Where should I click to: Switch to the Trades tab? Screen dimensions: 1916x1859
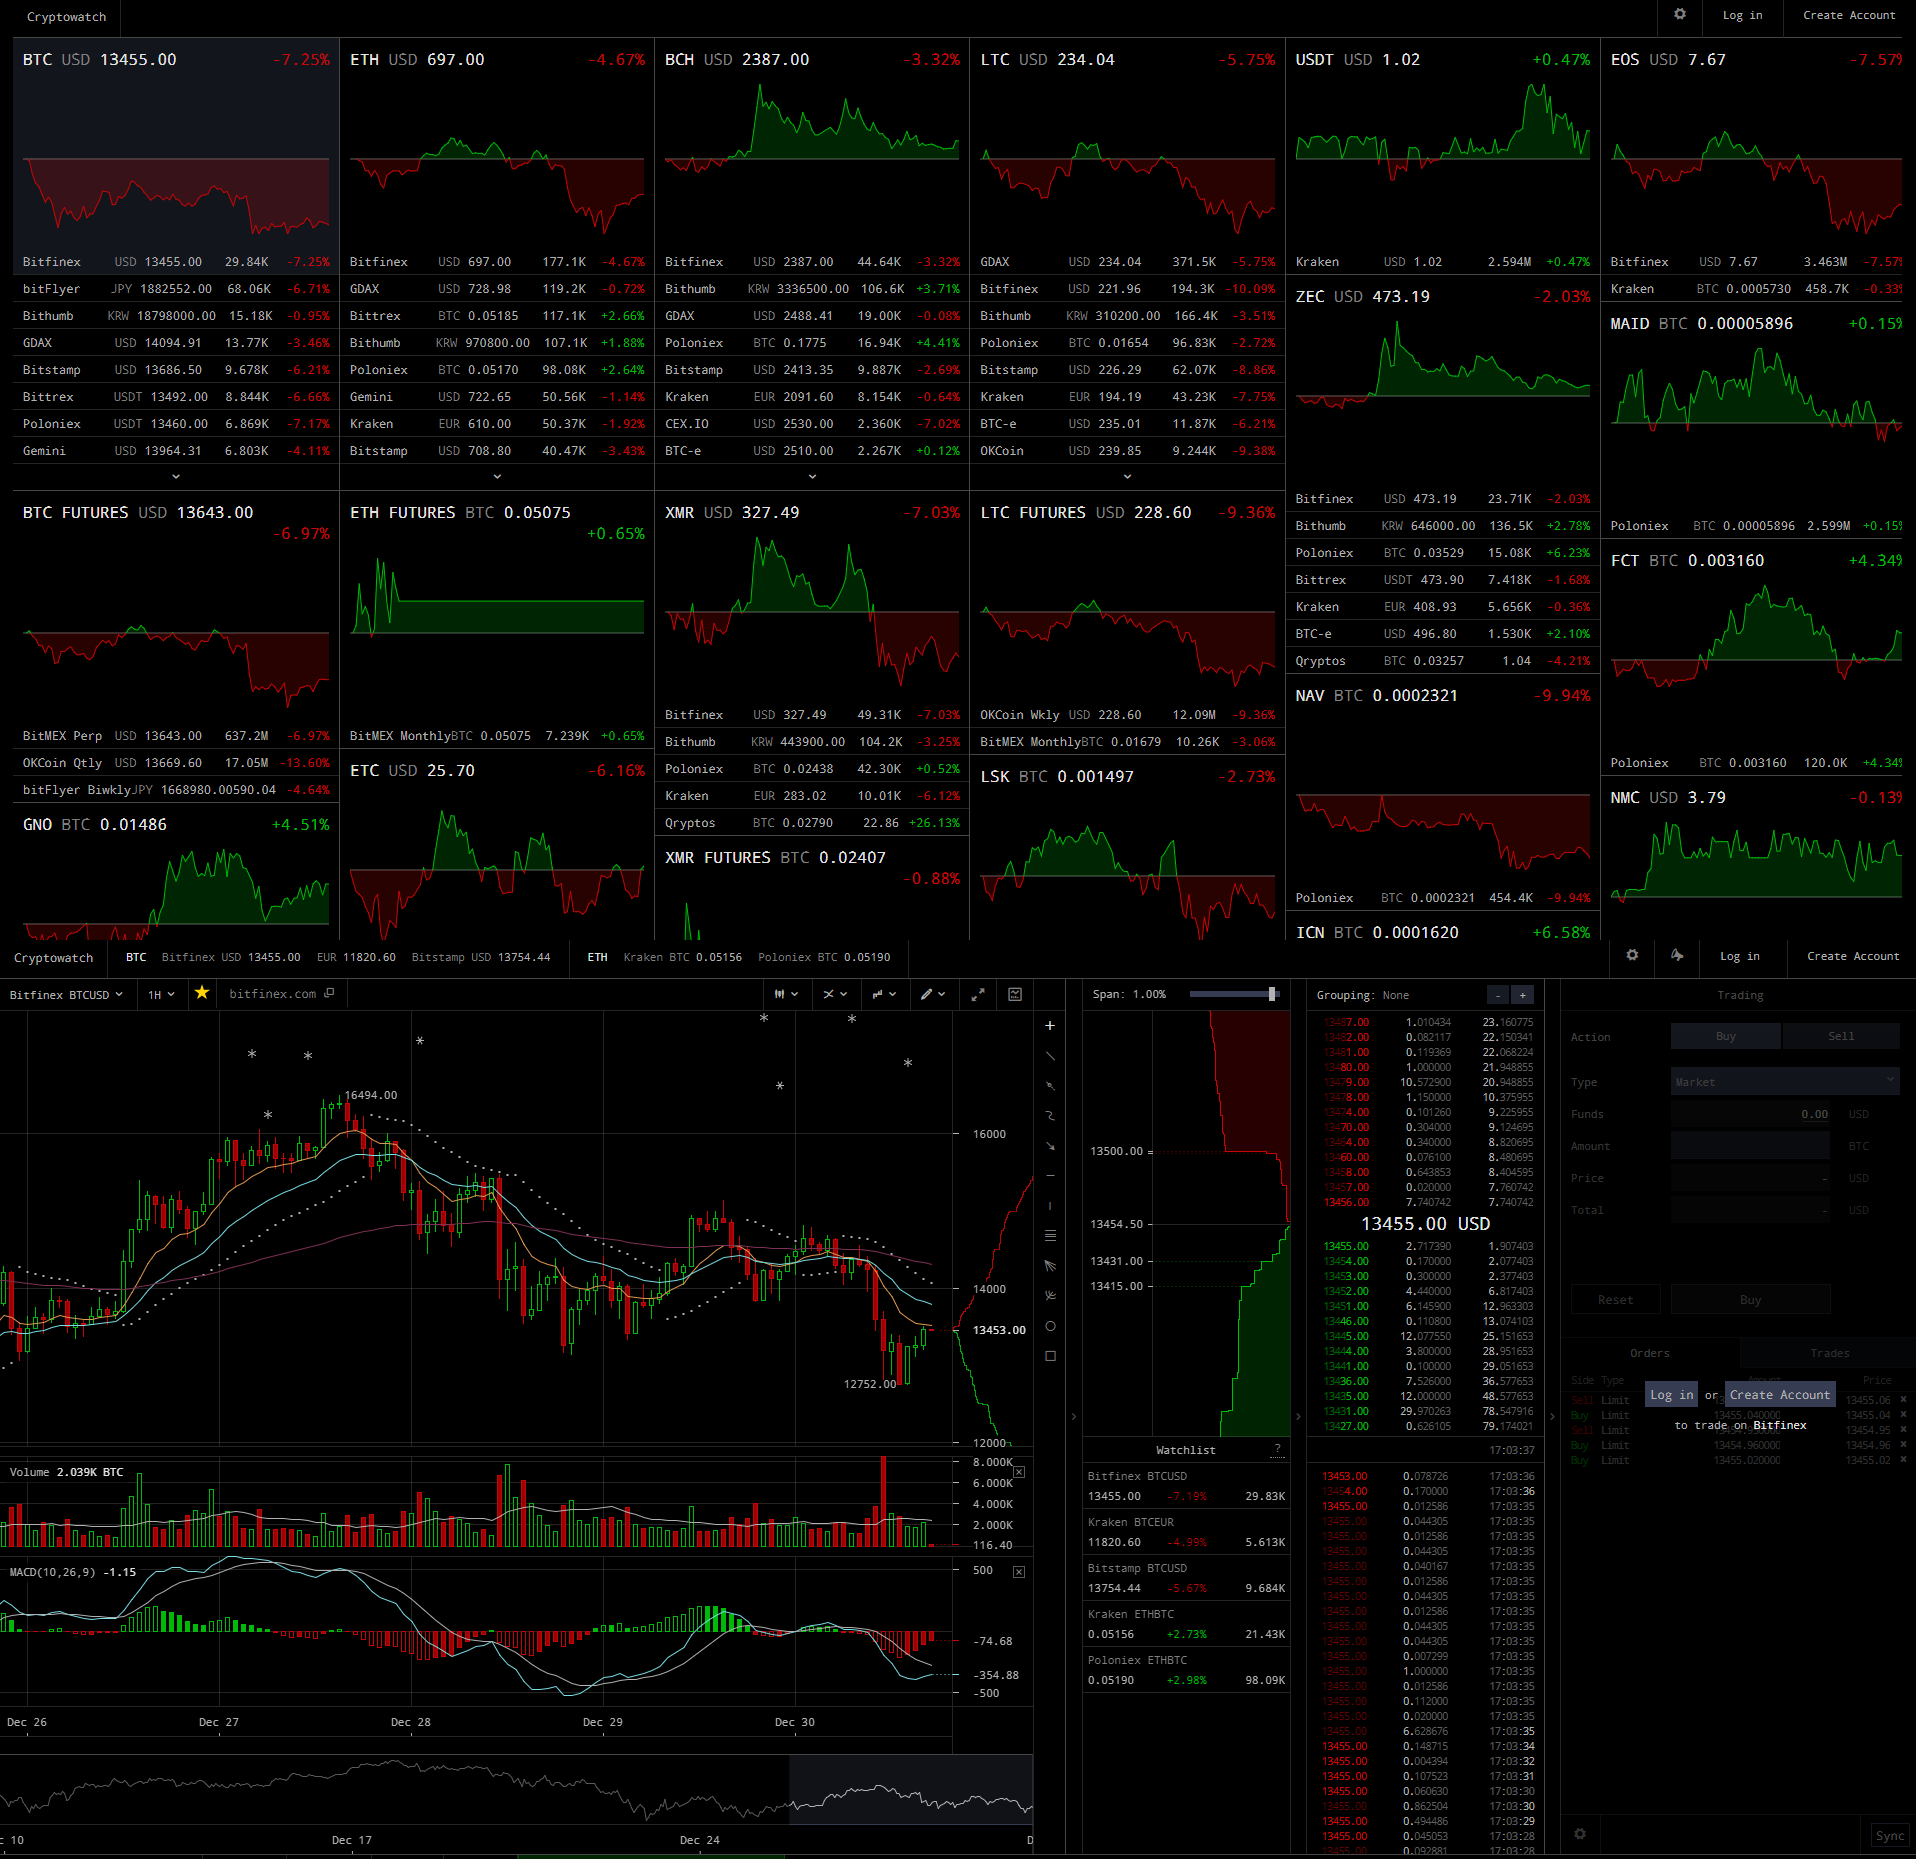coord(1829,1353)
